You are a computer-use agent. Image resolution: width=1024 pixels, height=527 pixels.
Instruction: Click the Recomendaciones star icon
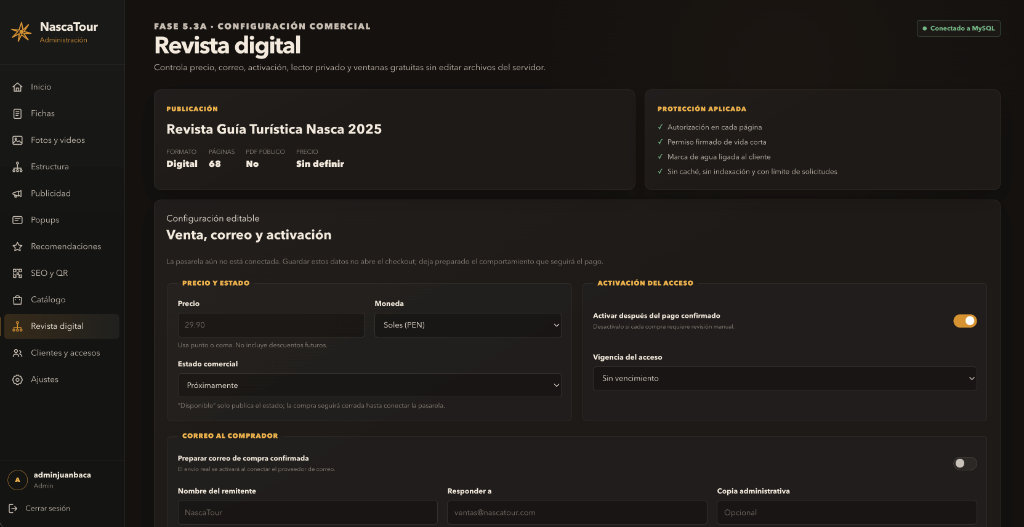click(x=18, y=247)
